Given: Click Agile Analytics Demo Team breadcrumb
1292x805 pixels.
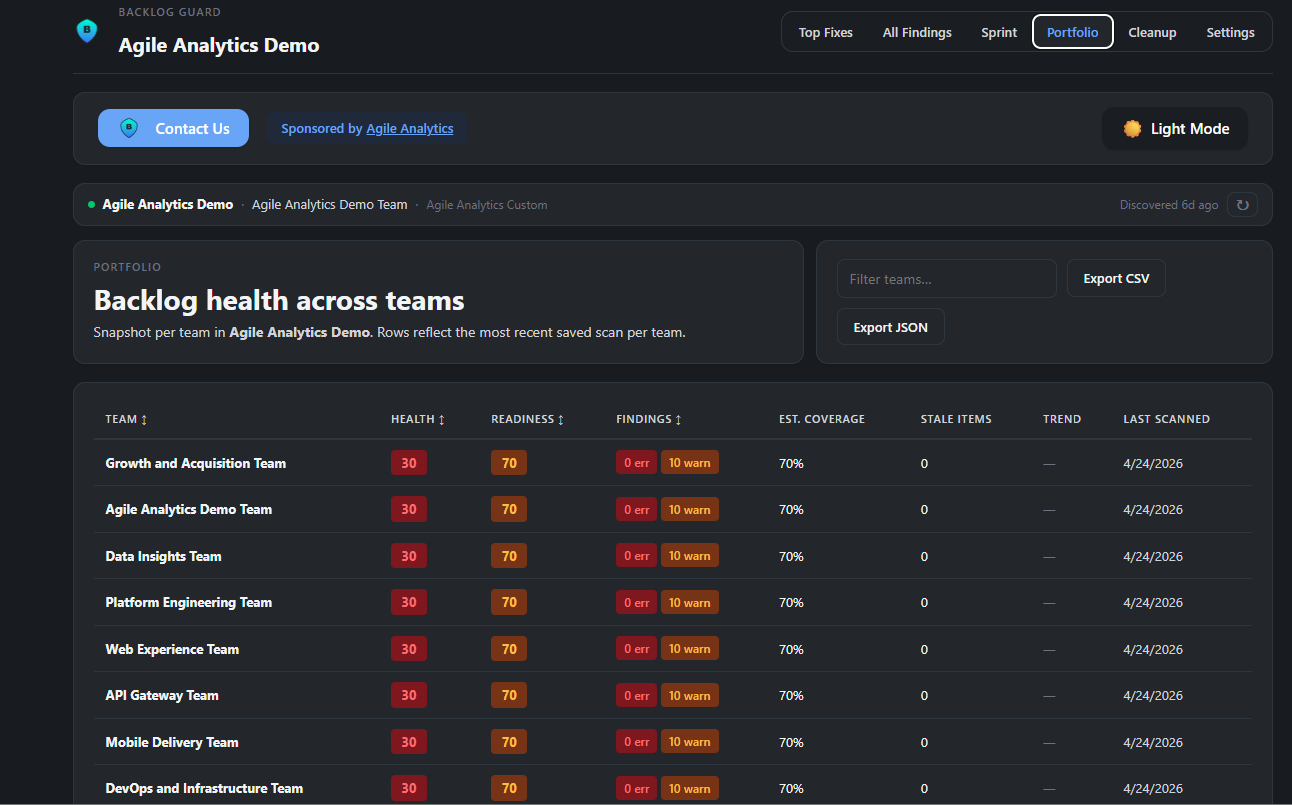Looking at the screenshot, I should [x=330, y=205].
